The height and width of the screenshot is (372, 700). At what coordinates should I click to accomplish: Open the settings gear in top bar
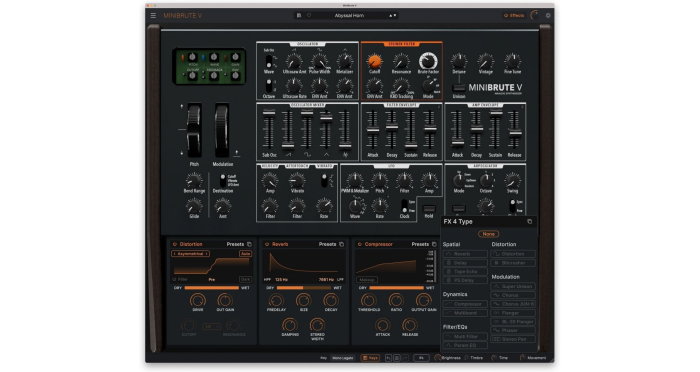coord(548,15)
